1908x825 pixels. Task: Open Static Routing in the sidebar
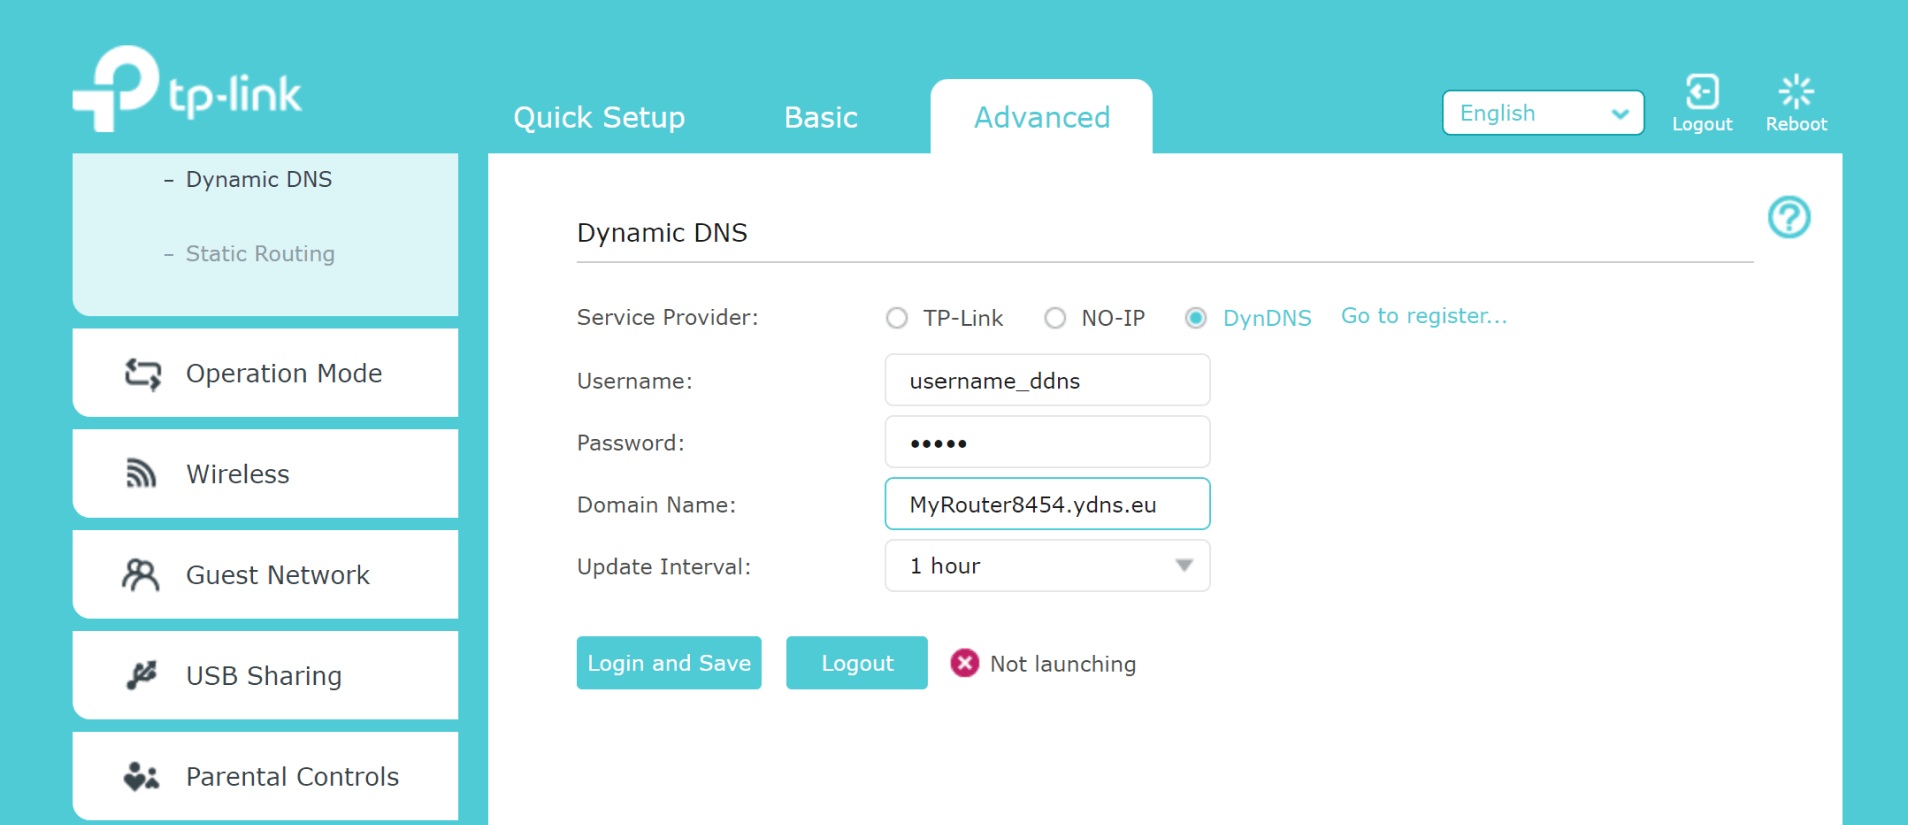coord(260,254)
